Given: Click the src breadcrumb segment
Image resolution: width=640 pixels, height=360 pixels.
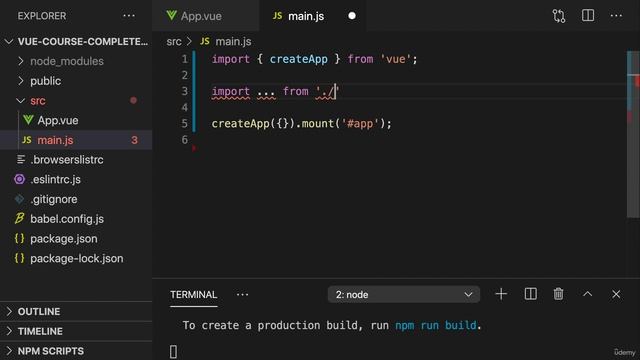Looking at the screenshot, I should [x=174, y=42].
